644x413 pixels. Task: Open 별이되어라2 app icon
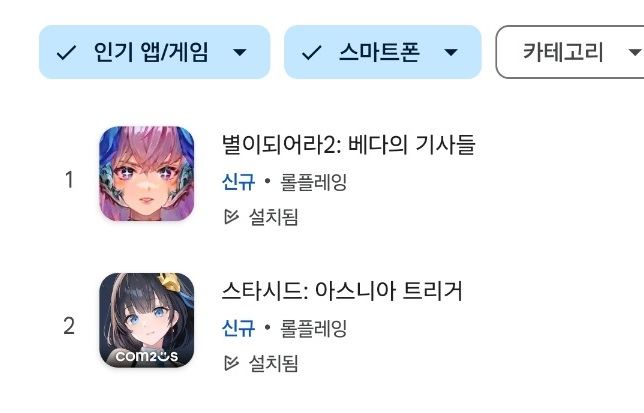(x=147, y=174)
